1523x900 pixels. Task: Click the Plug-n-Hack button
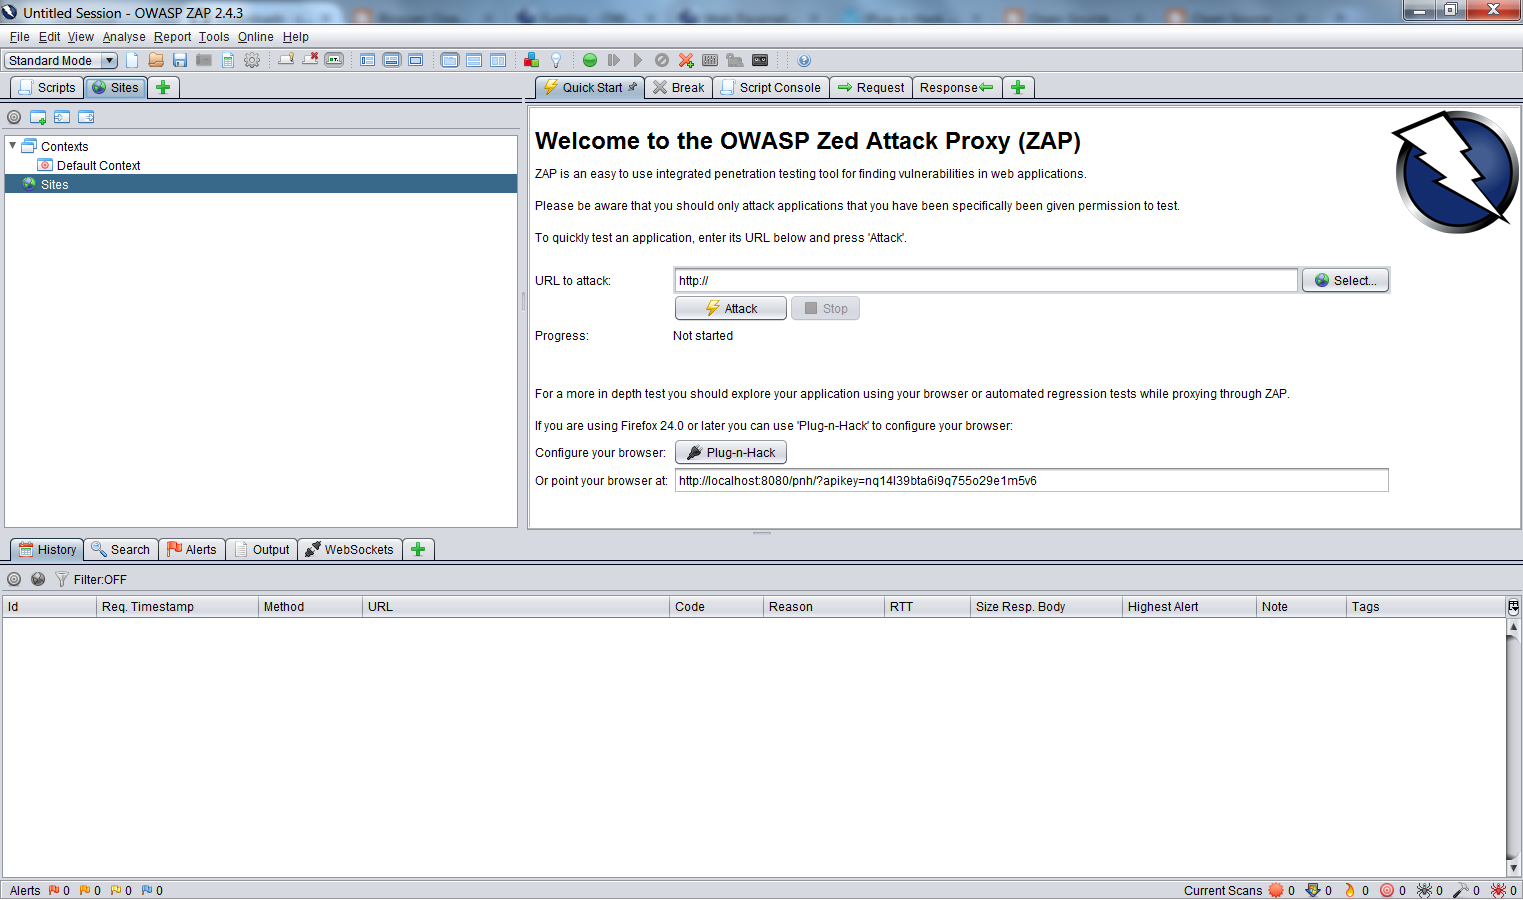(731, 453)
